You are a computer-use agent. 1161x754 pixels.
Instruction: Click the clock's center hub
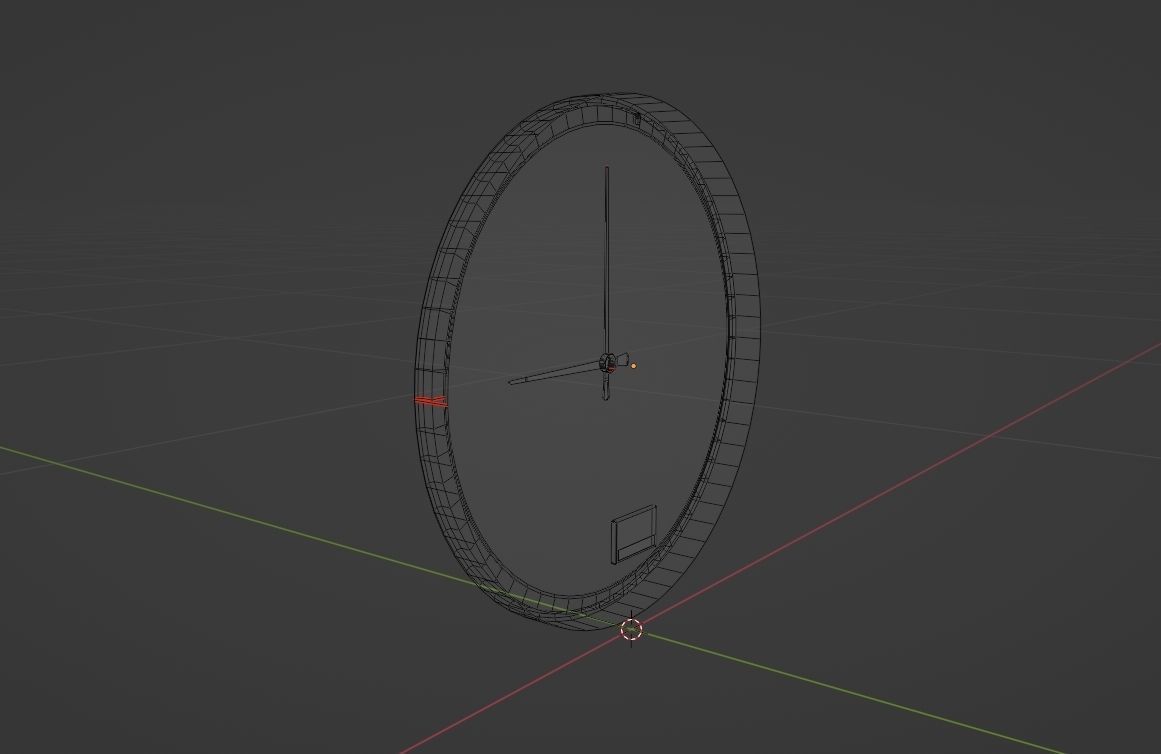tap(608, 364)
